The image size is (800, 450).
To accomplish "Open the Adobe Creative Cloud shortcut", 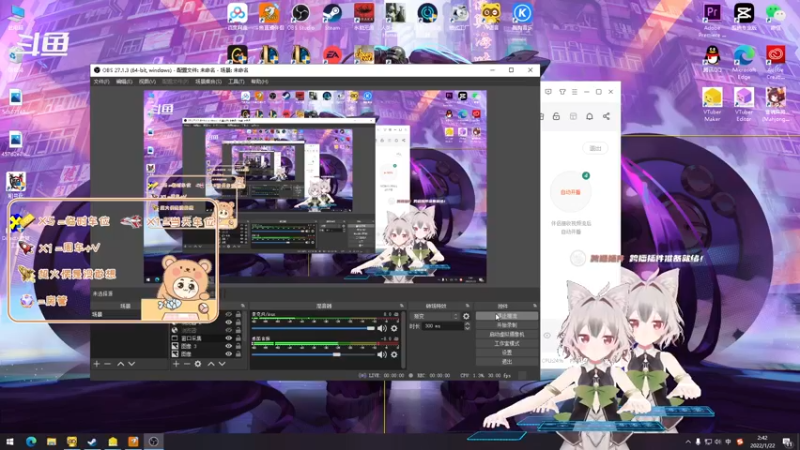I will tap(776, 62).
